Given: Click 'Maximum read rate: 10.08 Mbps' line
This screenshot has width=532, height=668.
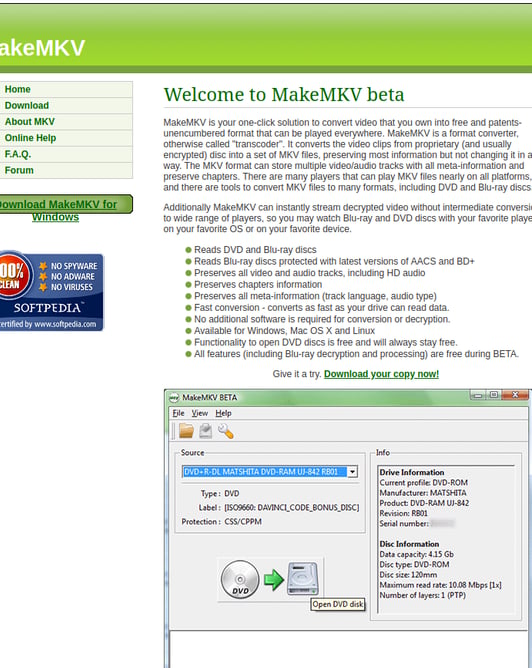Looking at the screenshot, I should point(440,585).
